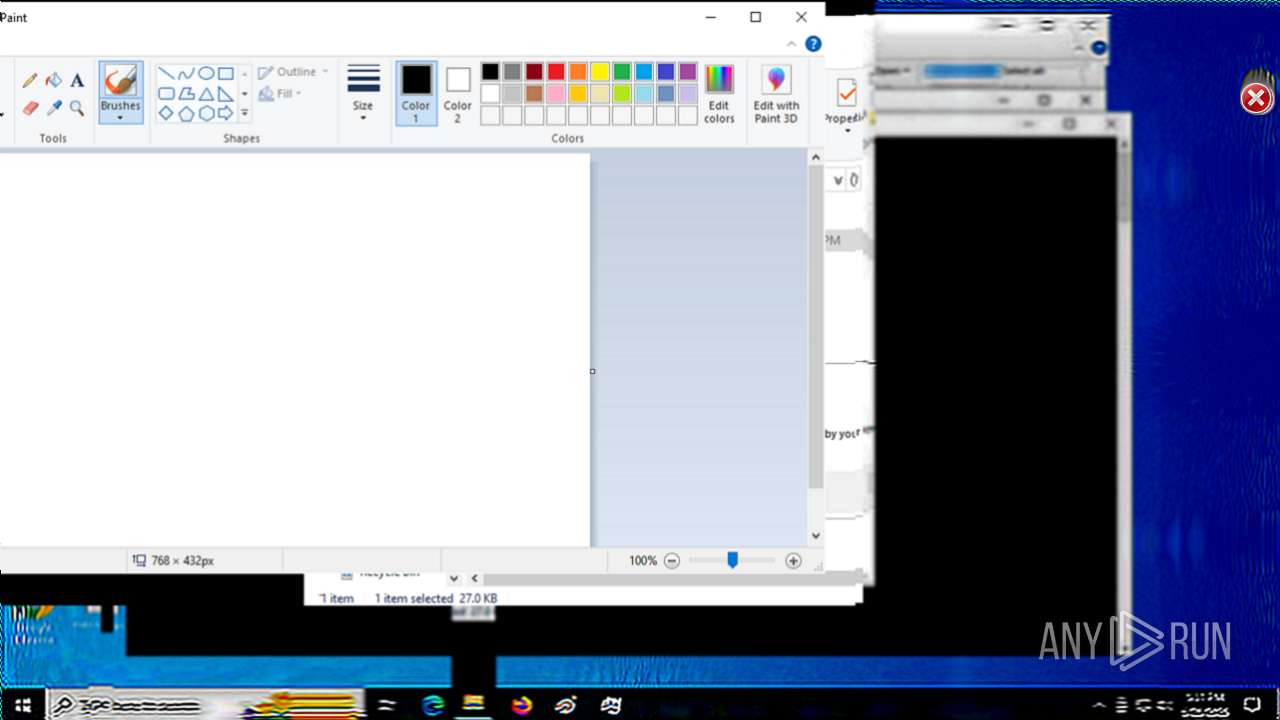
Task: Open File Explorer from taskbar
Action: [x=474, y=705]
